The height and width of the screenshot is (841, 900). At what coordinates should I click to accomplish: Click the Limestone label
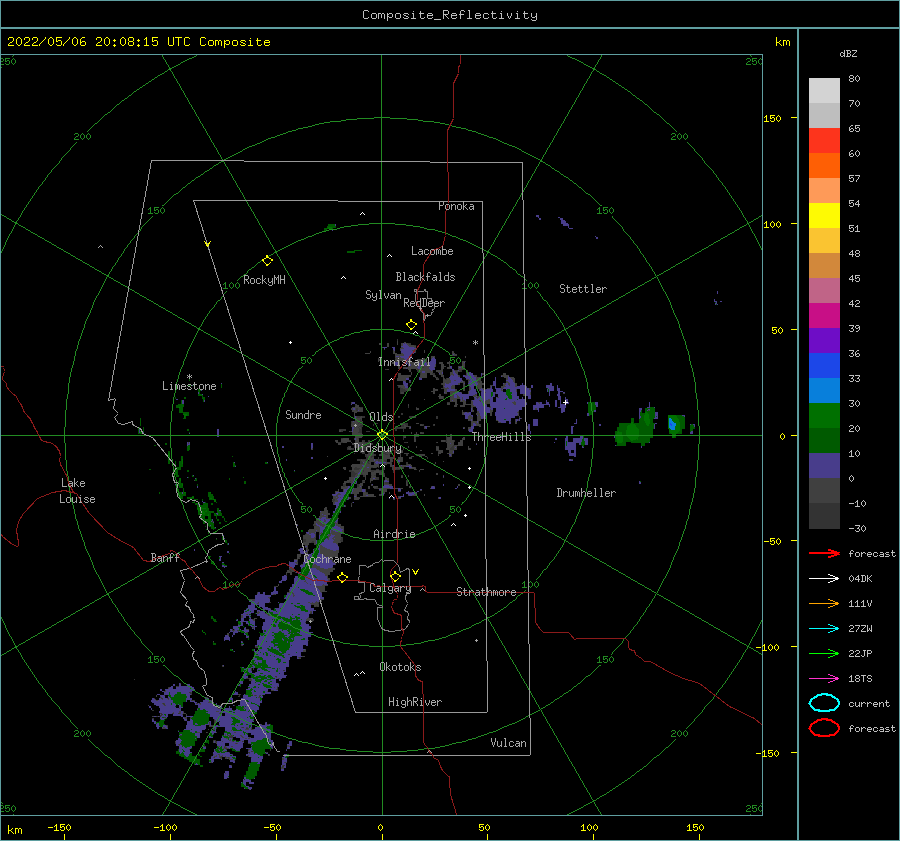click(189, 386)
